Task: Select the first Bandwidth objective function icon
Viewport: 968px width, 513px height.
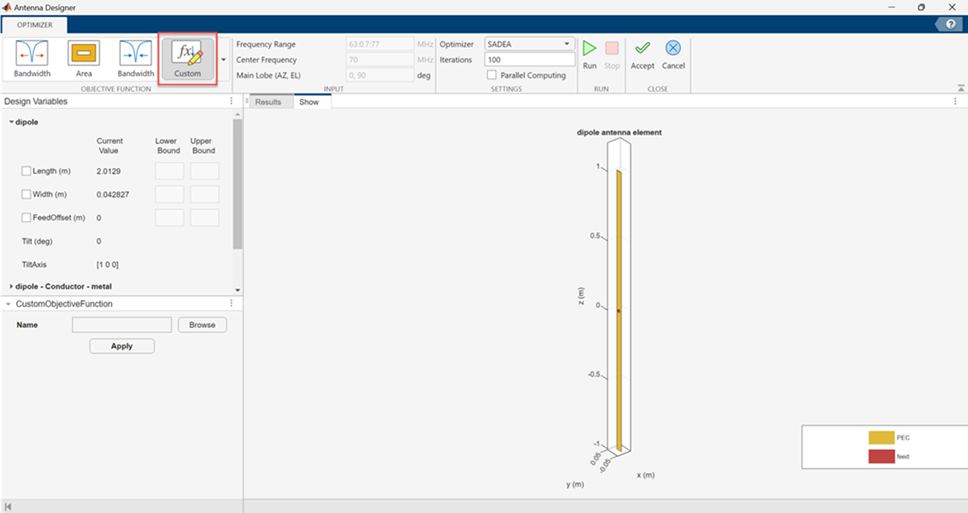Action: coord(32,59)
